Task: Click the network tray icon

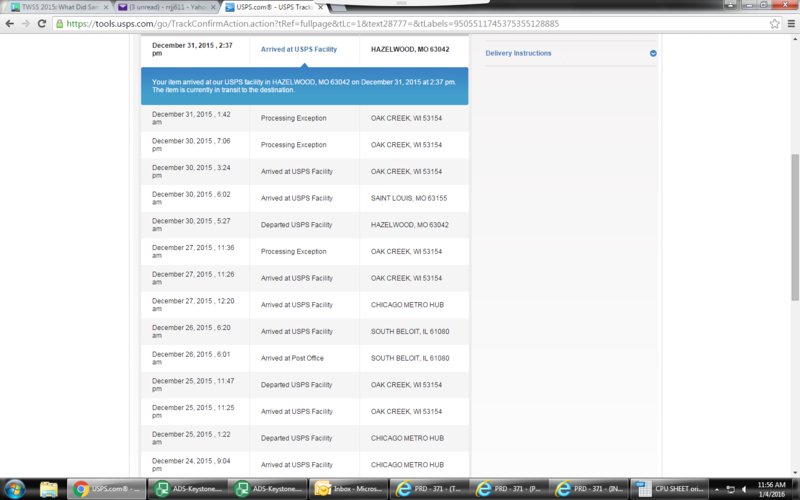Action: tap(730, 489)
